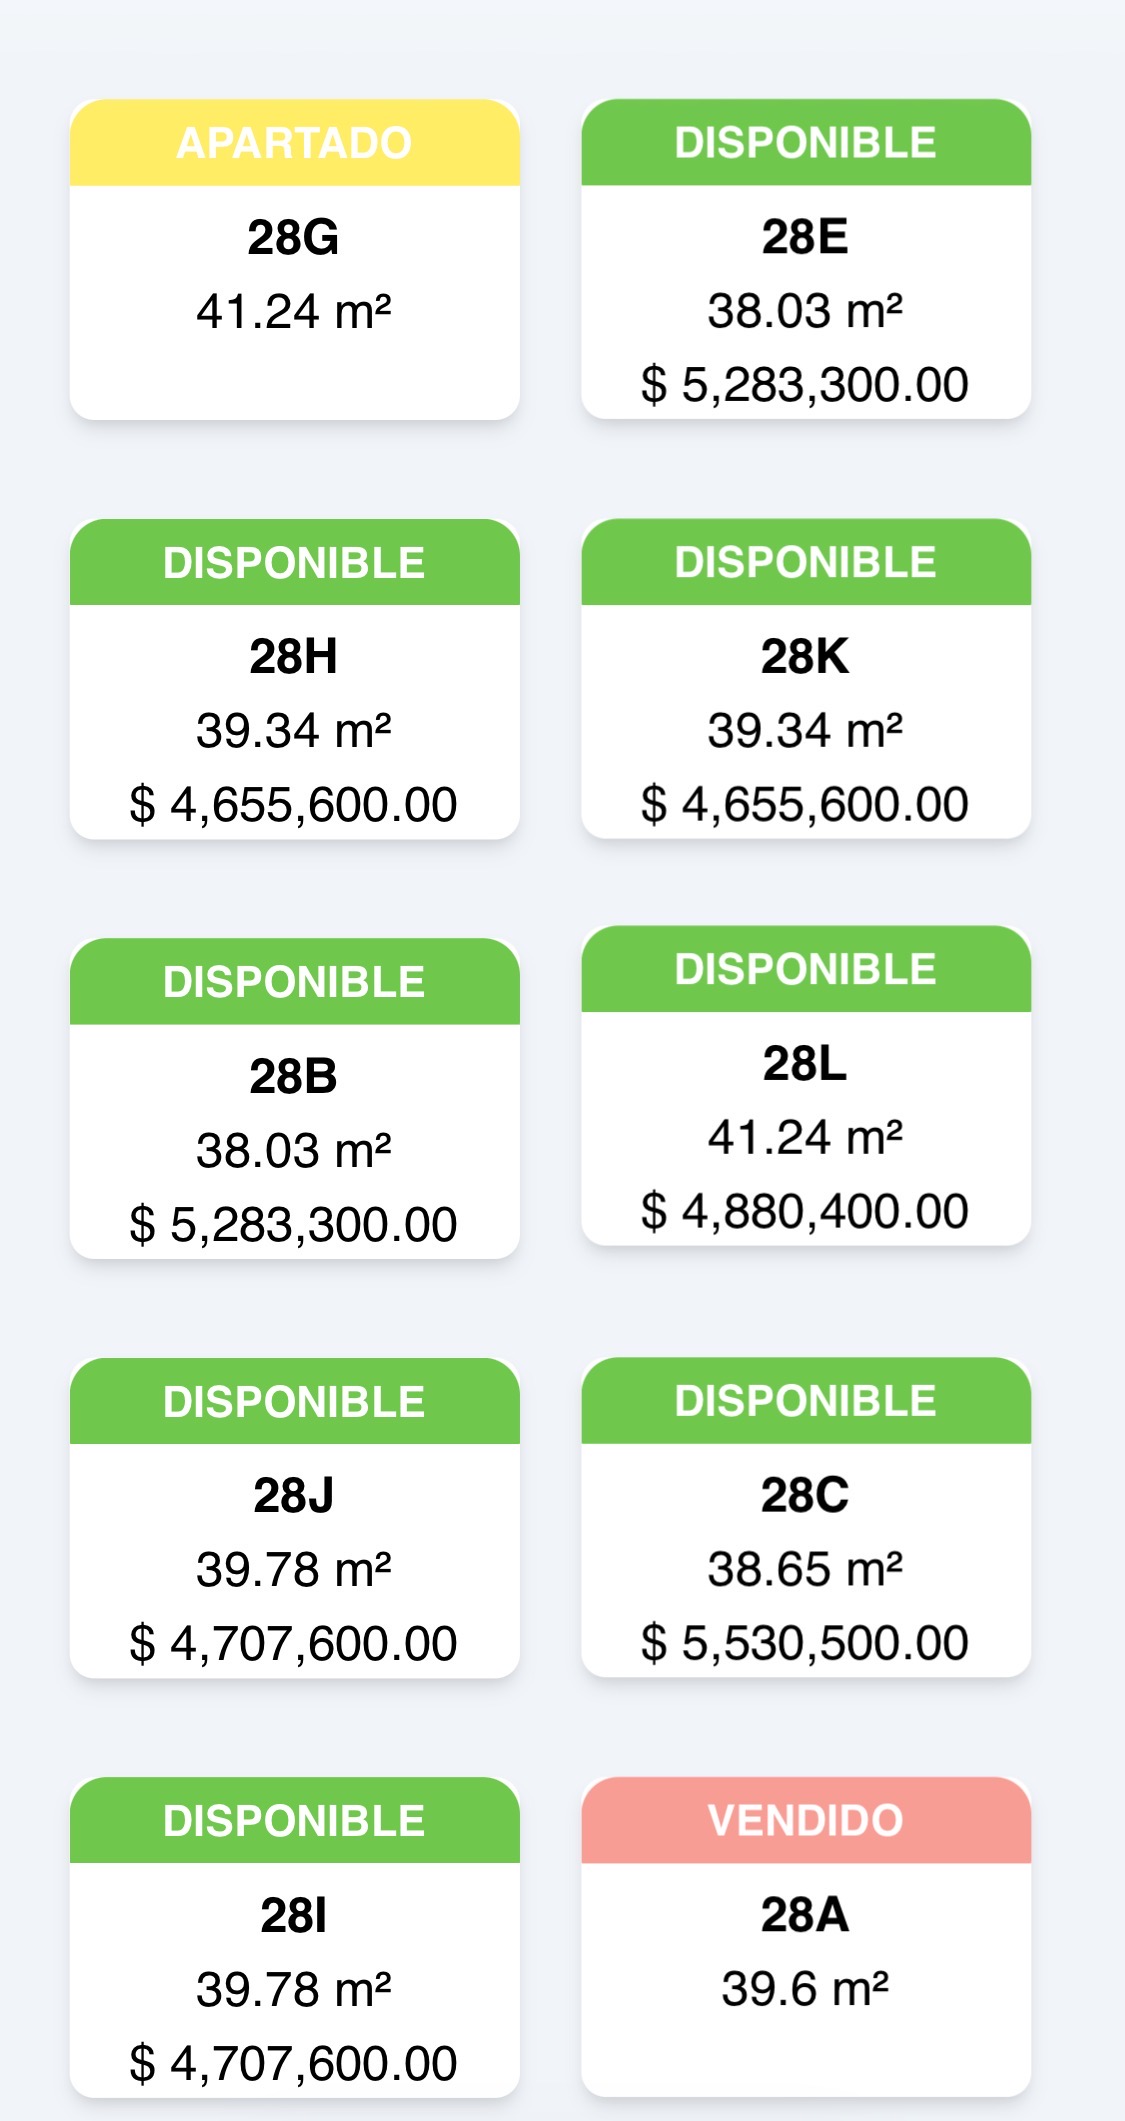This screenshot has width=1125, height=2121.
Task: Click the DISPONIBLE banner on unit 28L
Action: coord(806,969)
